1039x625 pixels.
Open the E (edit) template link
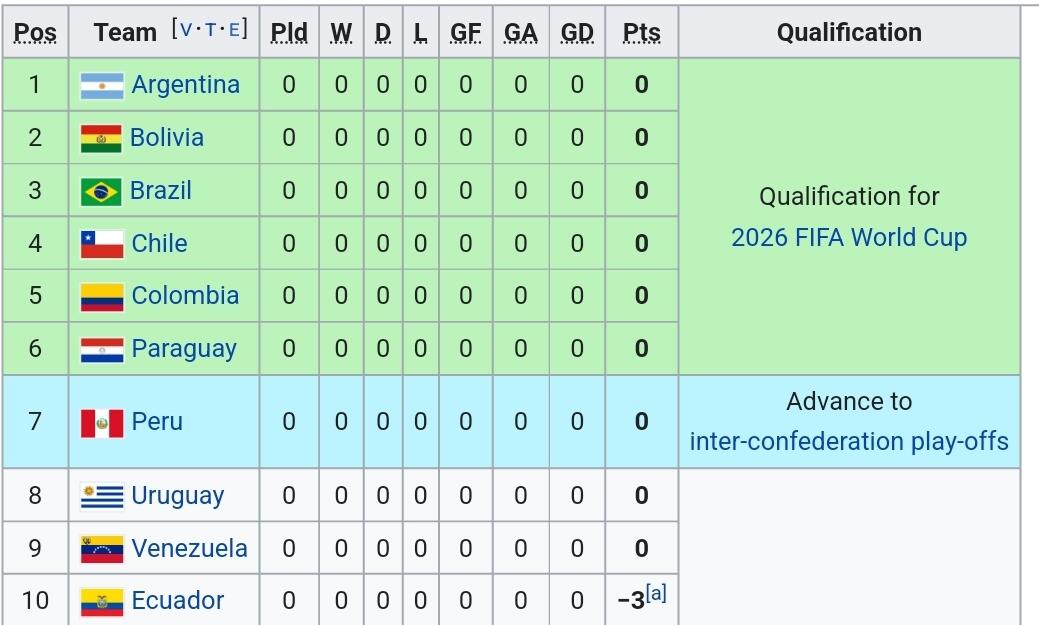pos(233,30)
